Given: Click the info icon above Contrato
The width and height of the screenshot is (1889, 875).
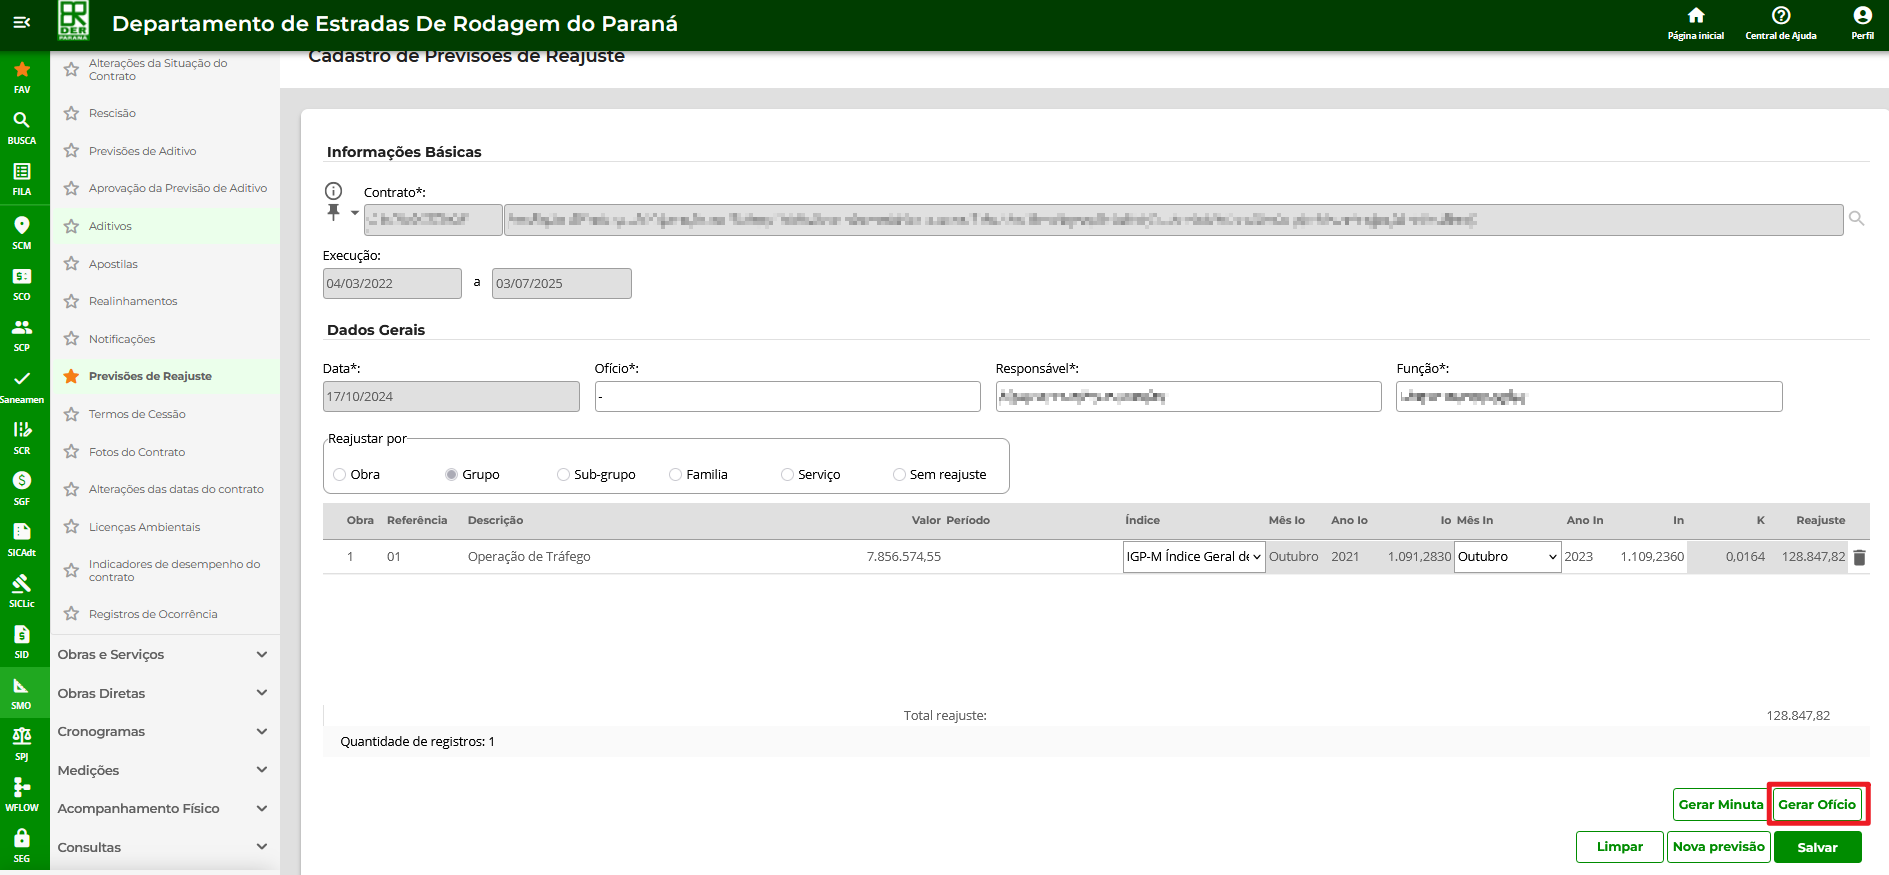Looking at the screenshot, I should coord(334,191).
